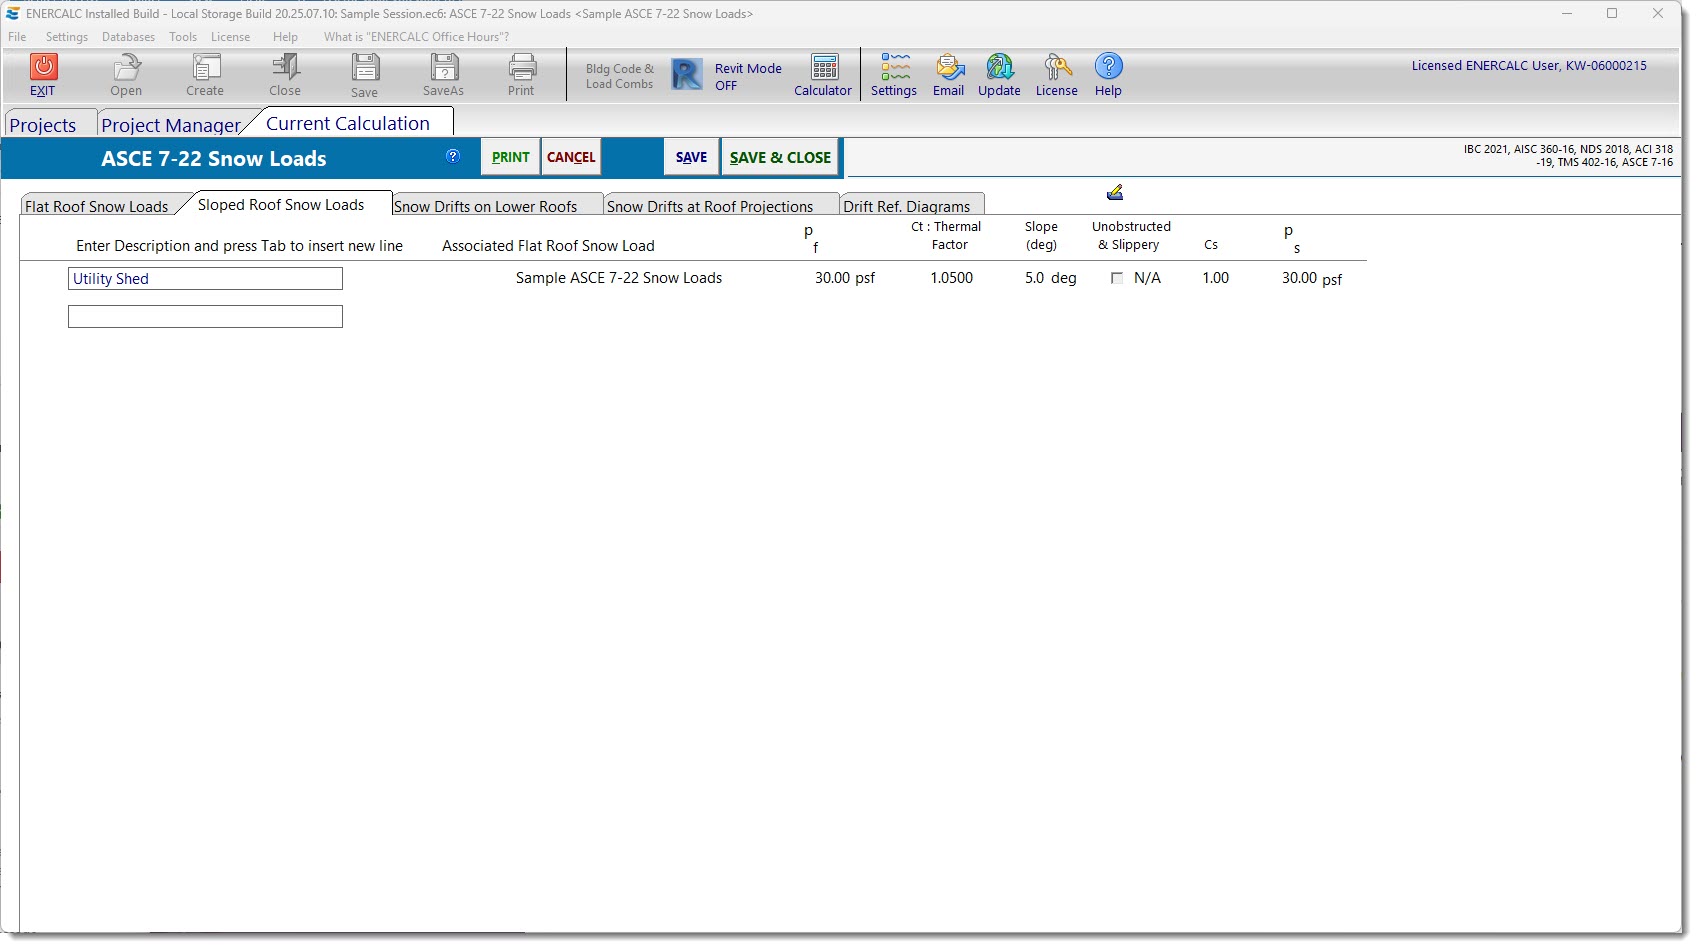Screen dimensions: 1697x948
Task: Select Current Calculation tab
Action: (348, 123)
